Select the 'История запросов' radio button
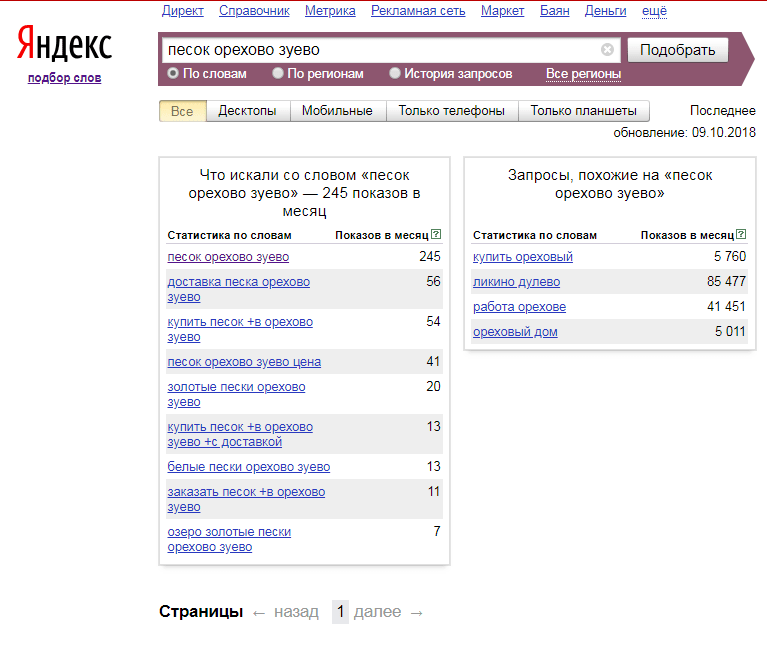The width and height of the screenshot is (767, 655). coord(394,73)
